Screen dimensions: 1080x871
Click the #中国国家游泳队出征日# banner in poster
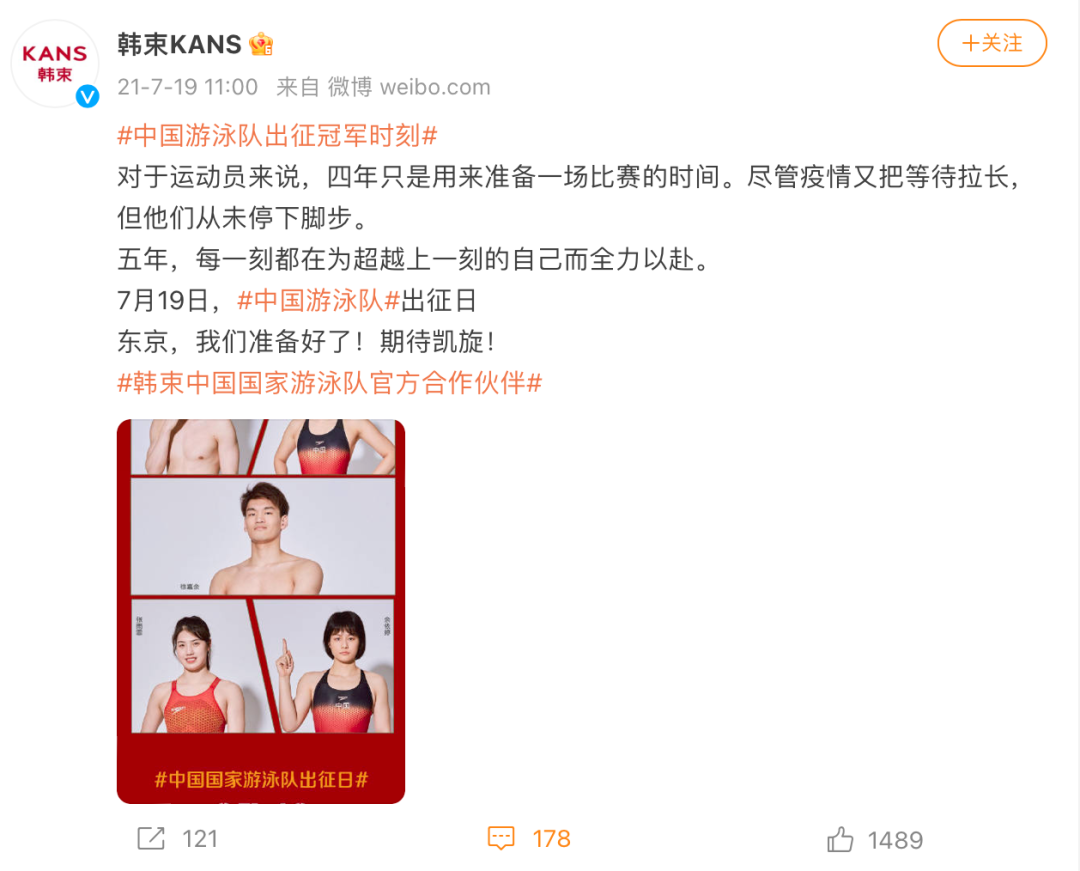tap(261, 779)
